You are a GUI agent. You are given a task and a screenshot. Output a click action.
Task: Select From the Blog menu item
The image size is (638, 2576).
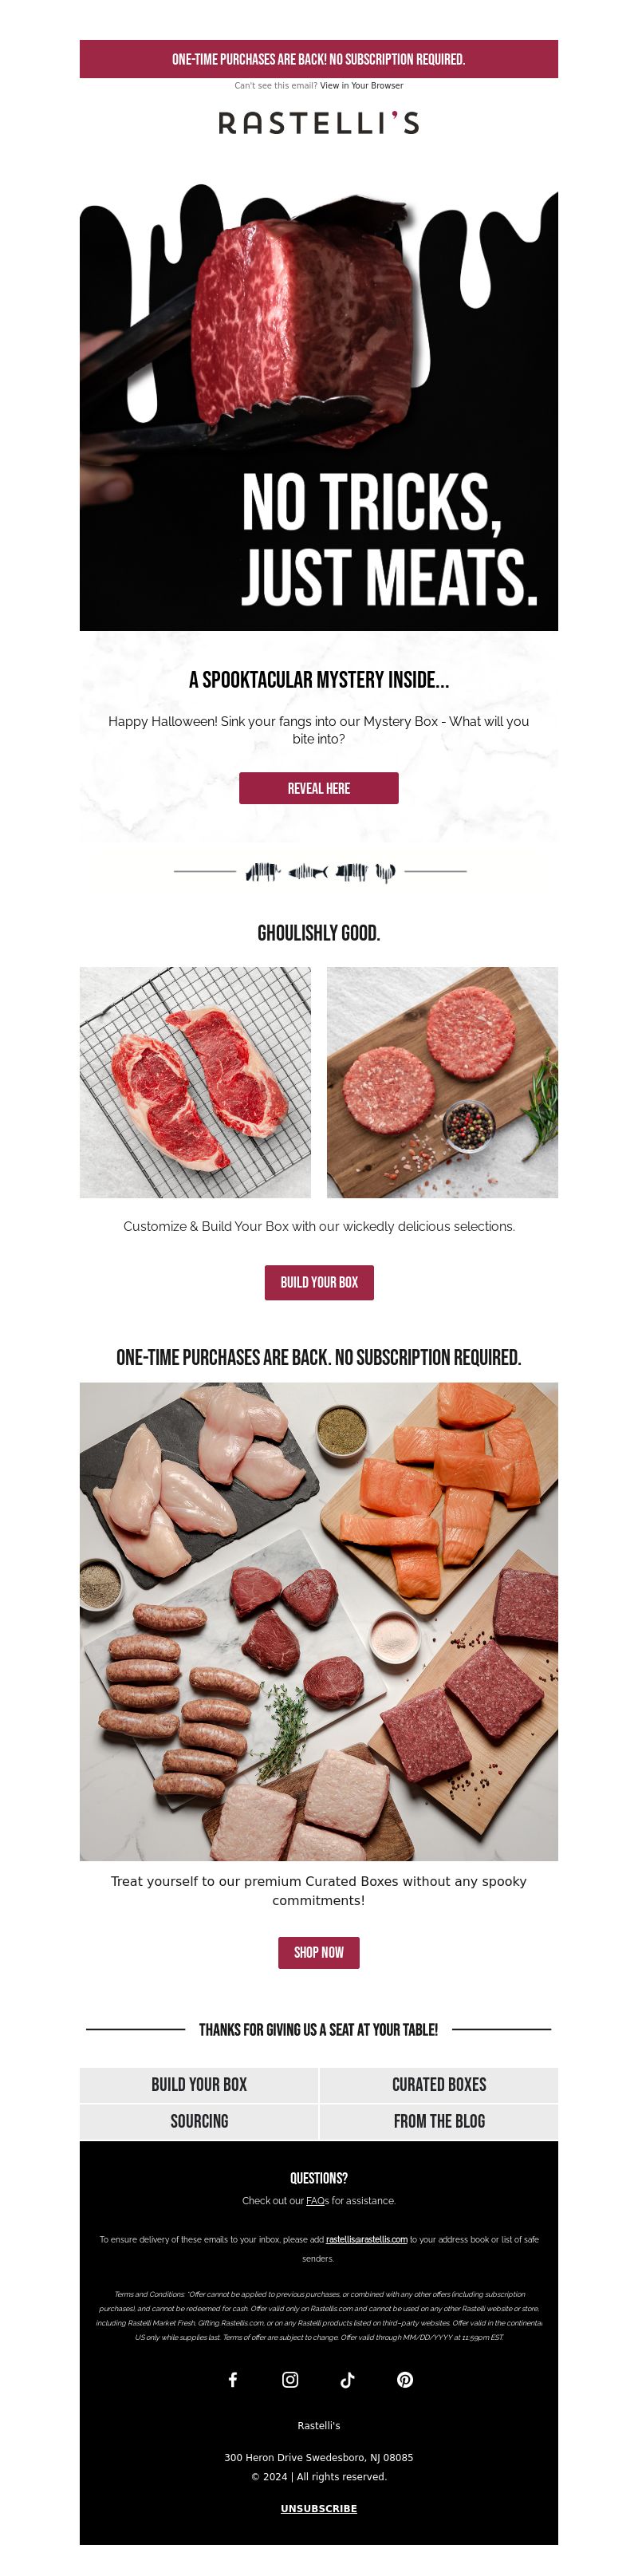pyautogui.click(x=439, y=2121)
